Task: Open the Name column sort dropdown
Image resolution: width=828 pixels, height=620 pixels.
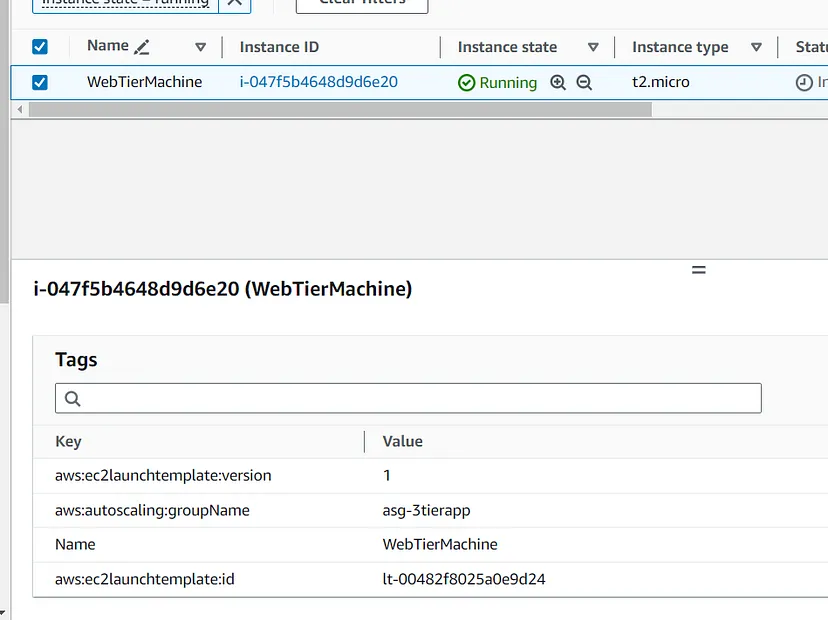Action: pyautogui.click(x=200, y=48)
